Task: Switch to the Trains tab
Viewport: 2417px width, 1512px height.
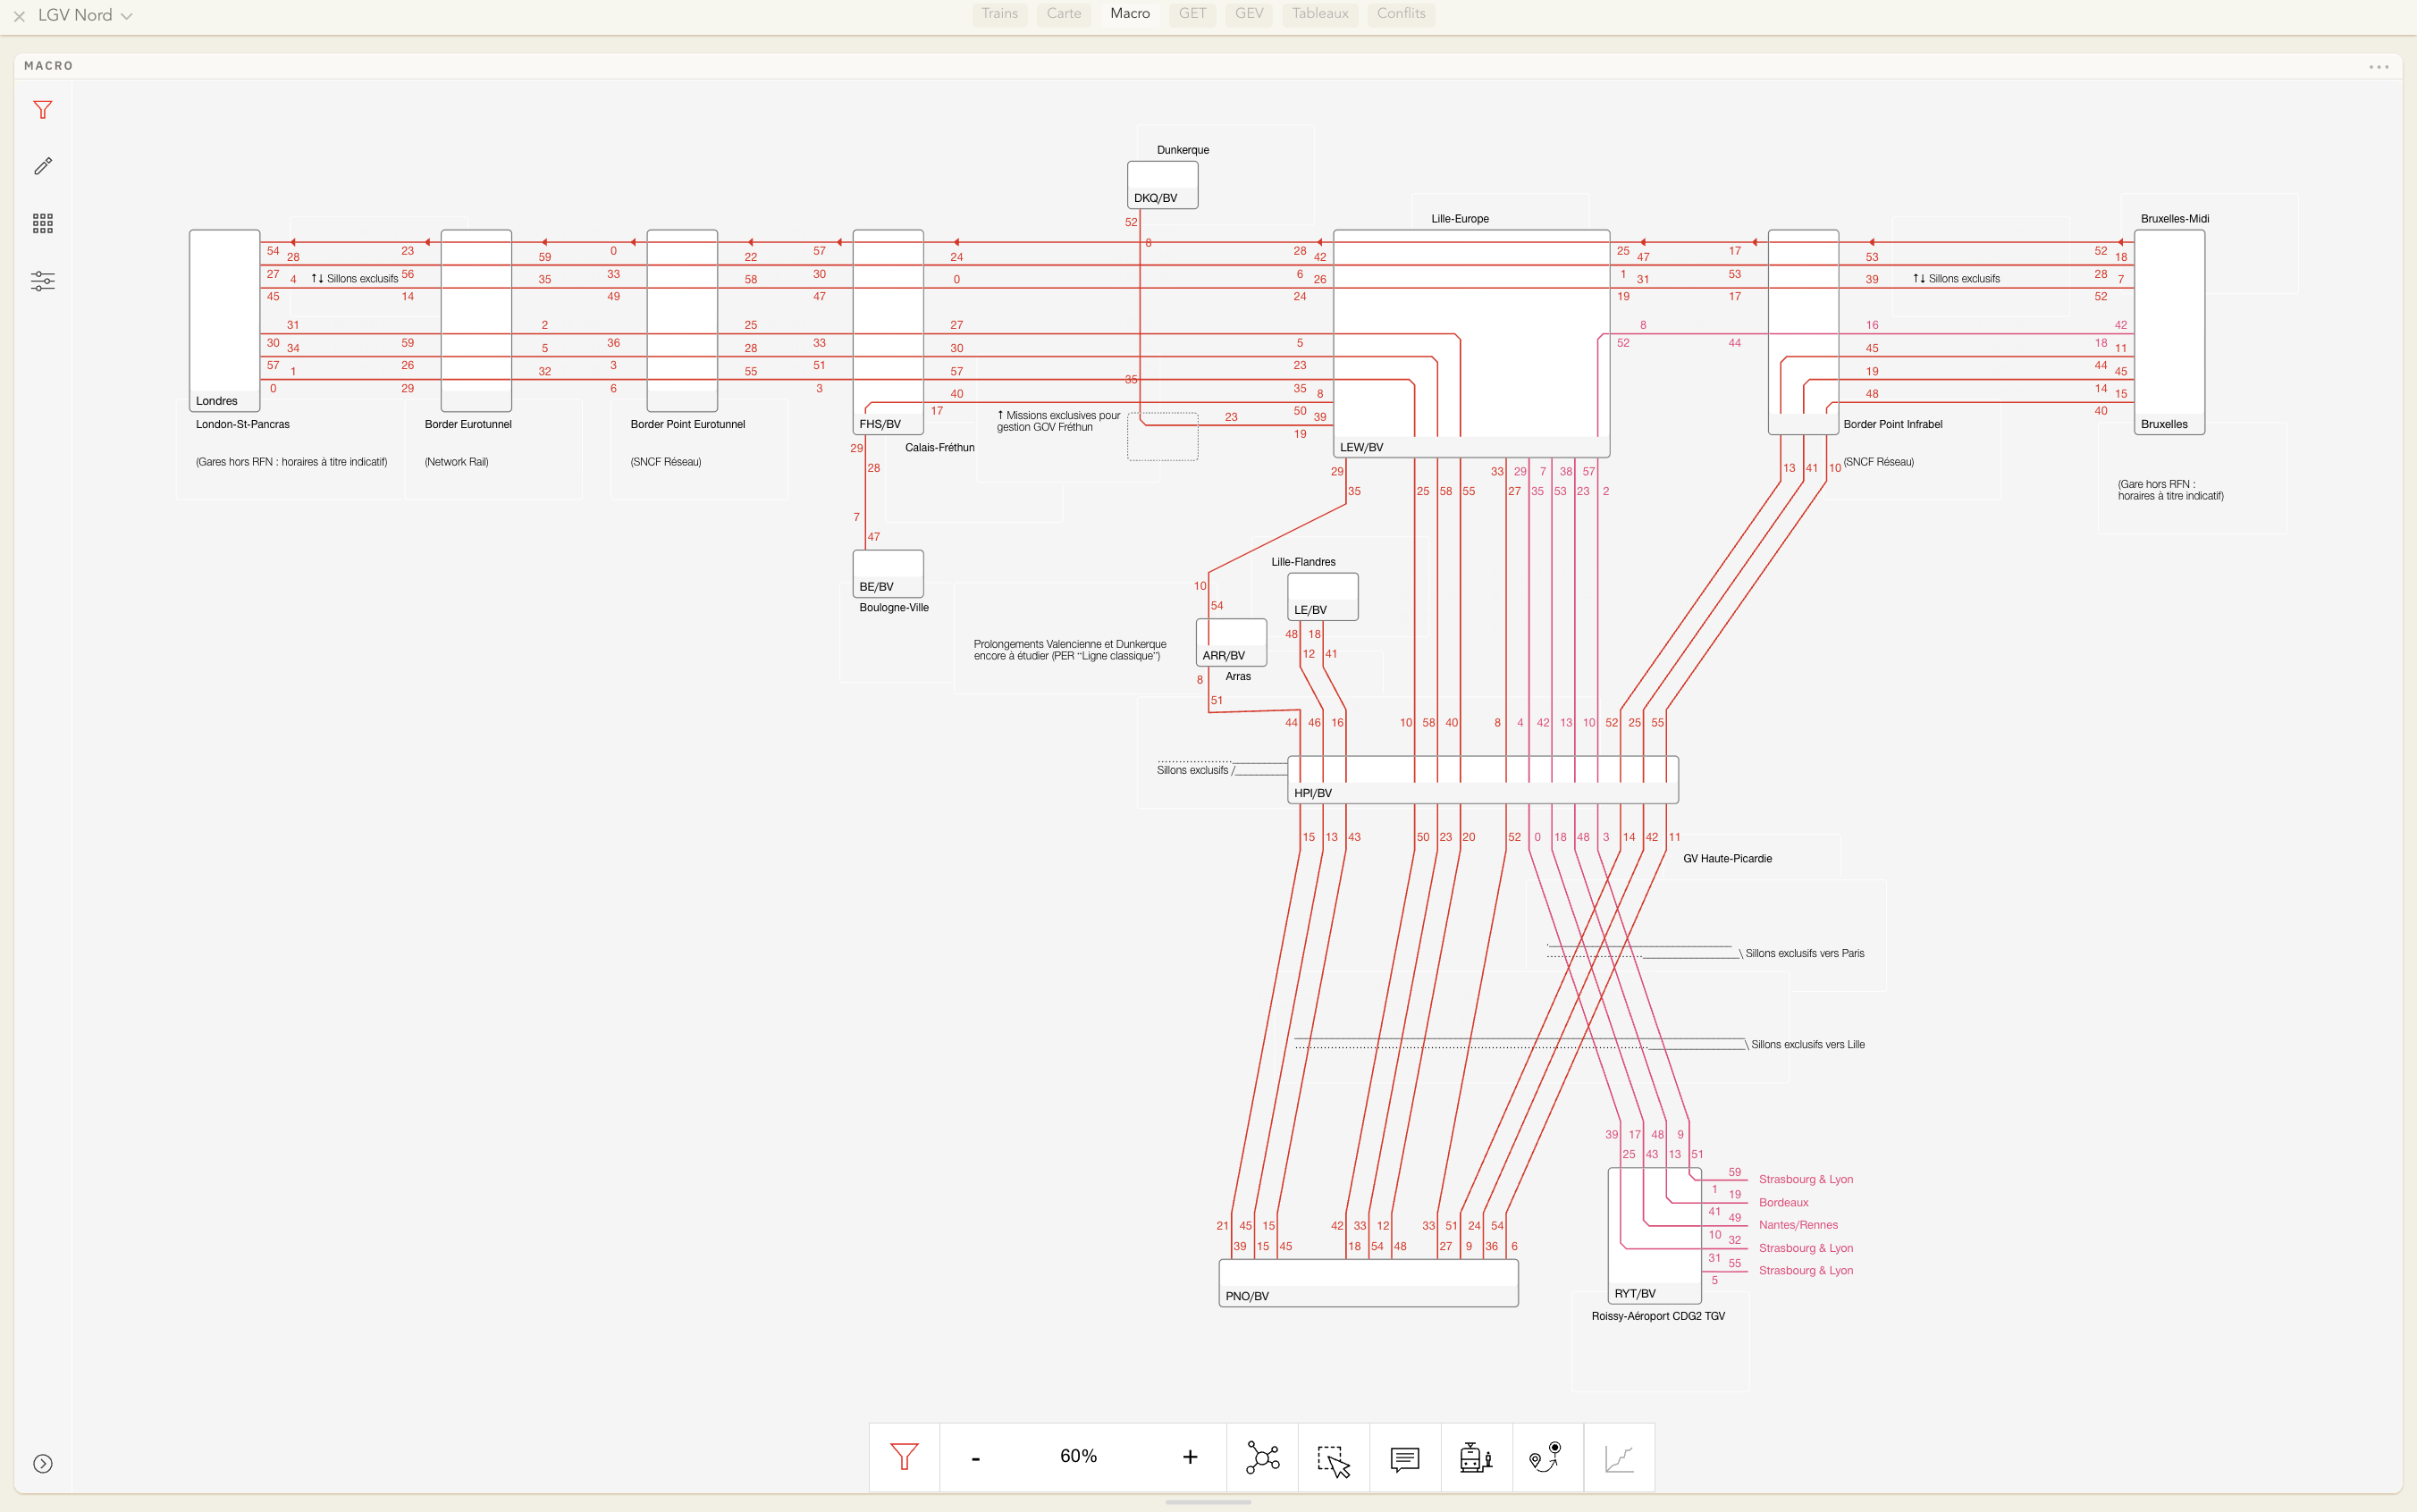Action: (999, 13)
